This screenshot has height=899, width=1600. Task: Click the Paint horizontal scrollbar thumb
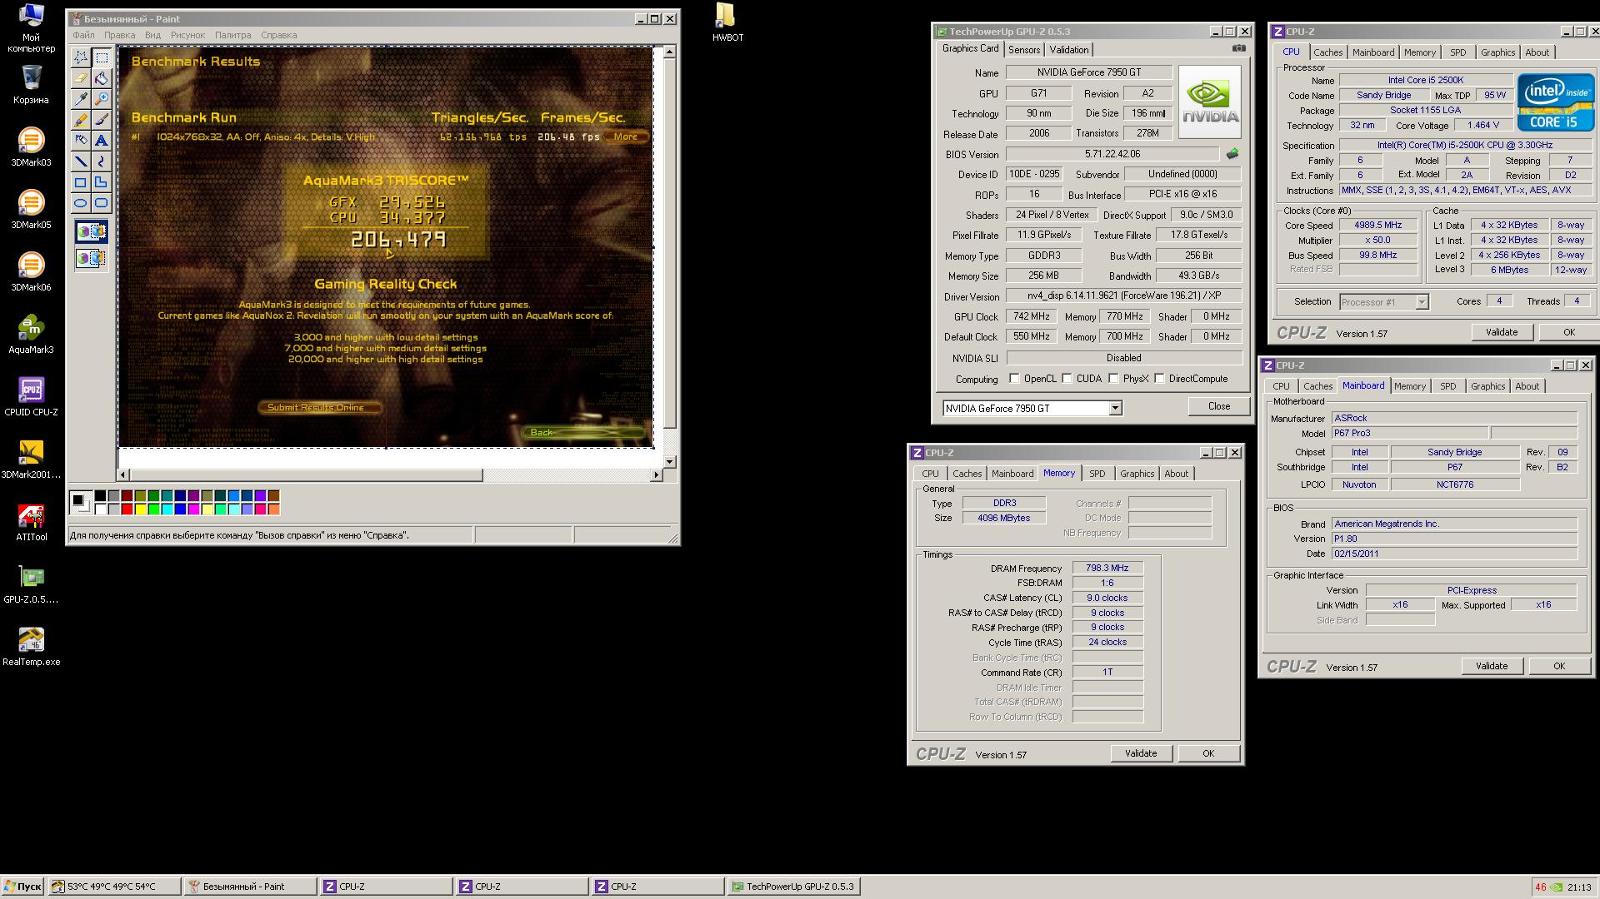click(x=306, y=475)
